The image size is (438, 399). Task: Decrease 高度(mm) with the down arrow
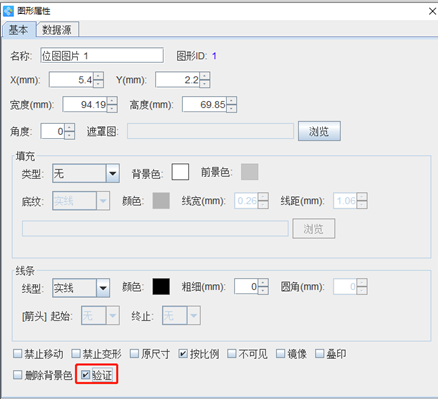click(231, 108)
